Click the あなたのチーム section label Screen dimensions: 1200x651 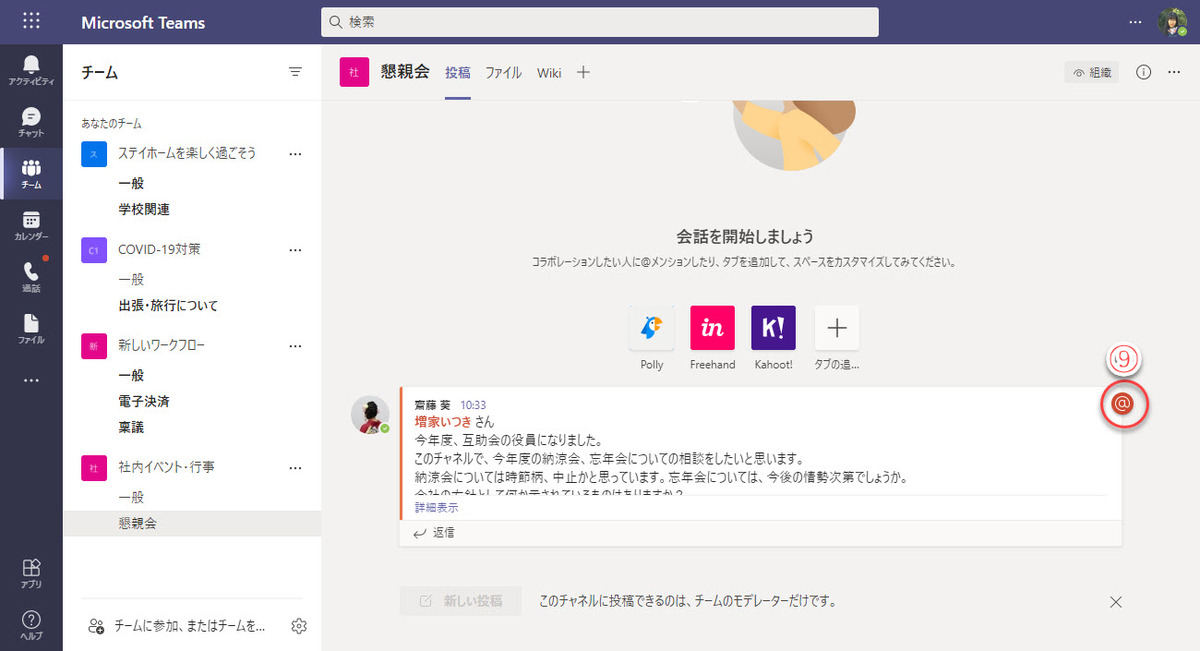[x=111, y=124]
